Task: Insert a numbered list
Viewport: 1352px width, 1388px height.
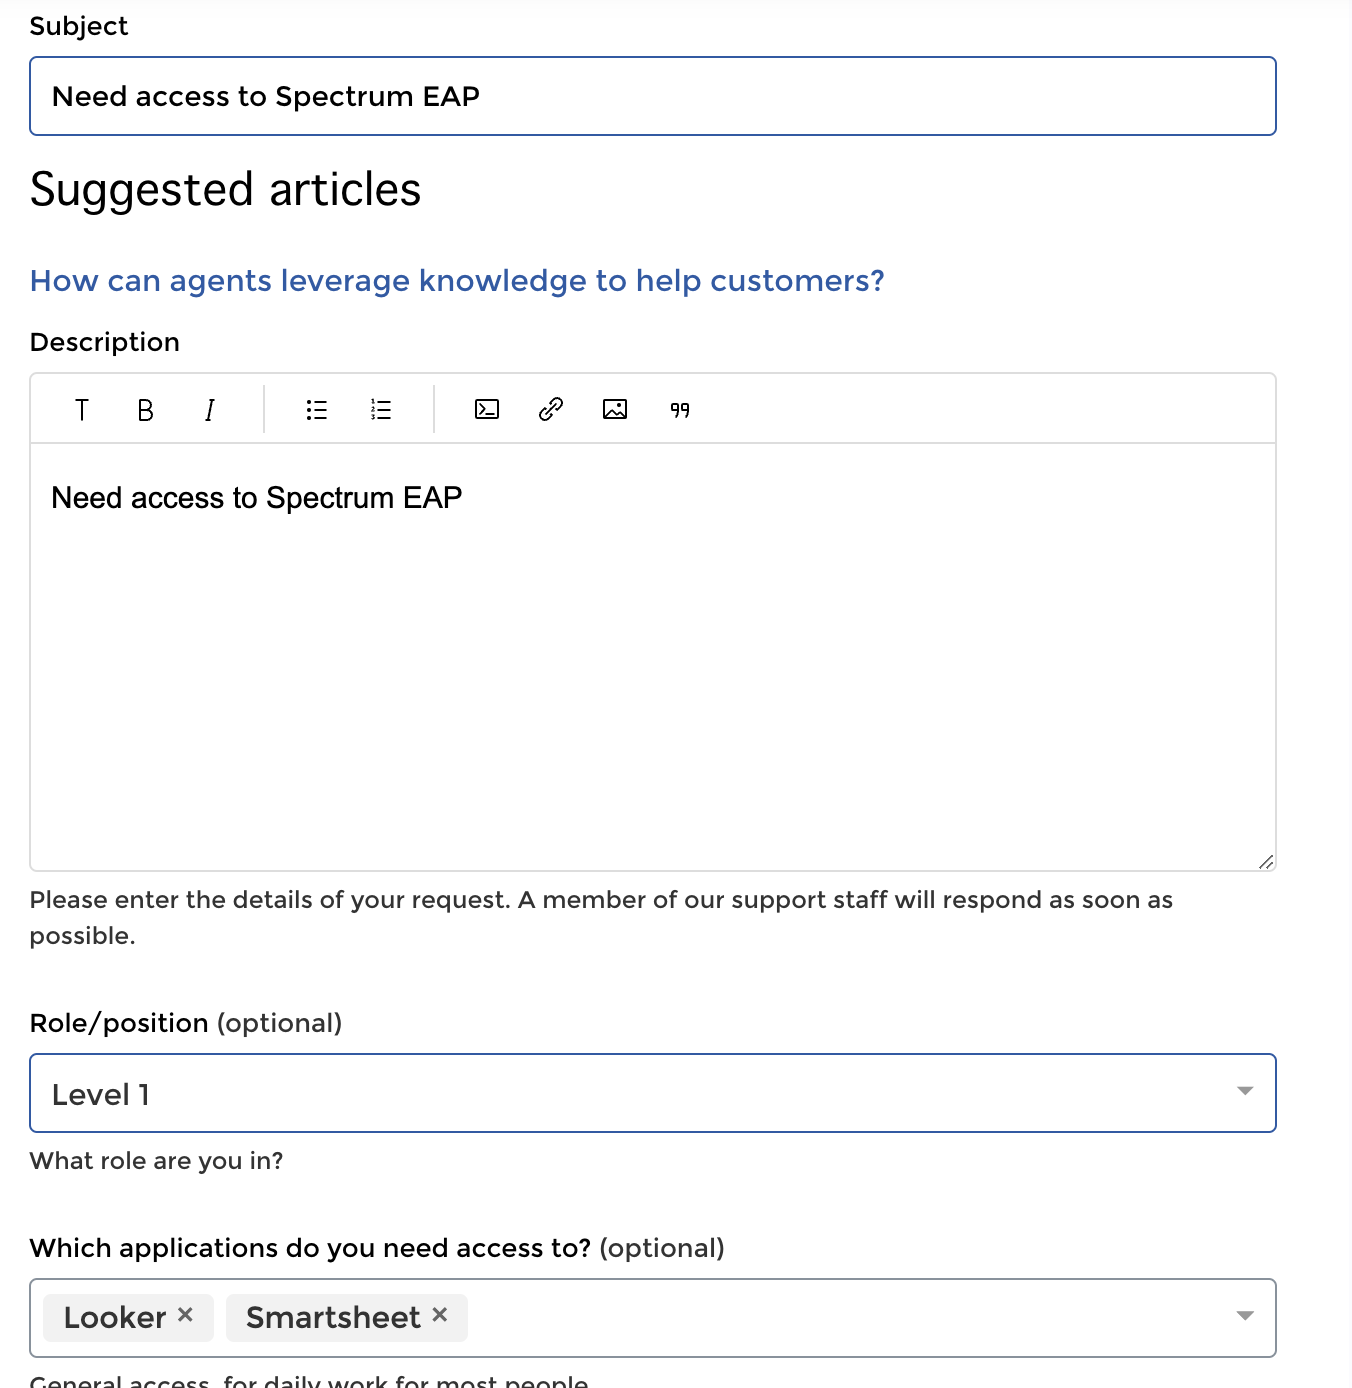Action: pyautogui.click(x=381, y=410)
